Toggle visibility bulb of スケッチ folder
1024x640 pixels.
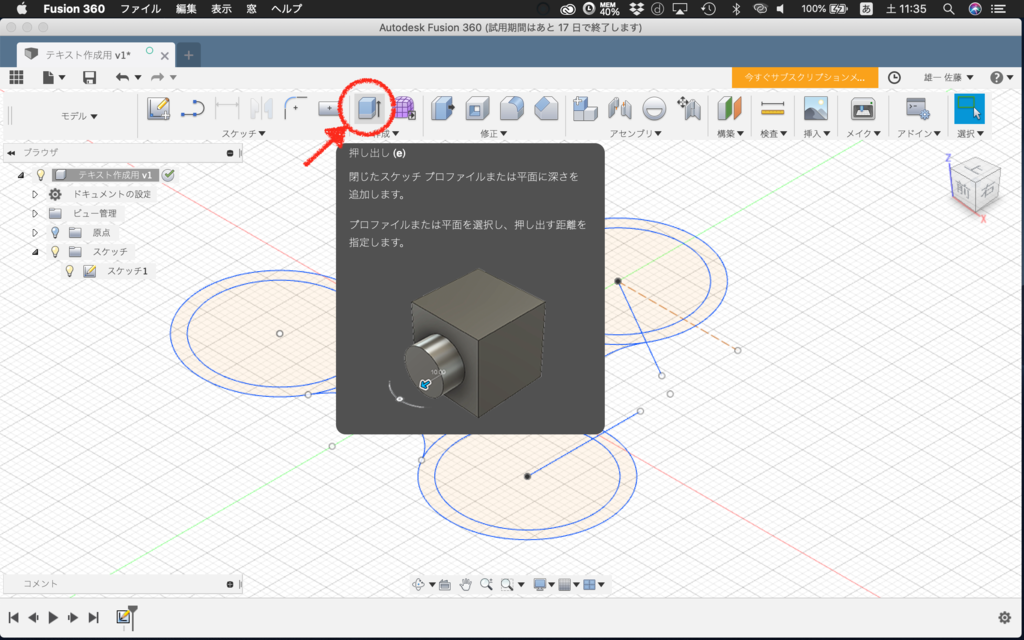pos(56,251)
